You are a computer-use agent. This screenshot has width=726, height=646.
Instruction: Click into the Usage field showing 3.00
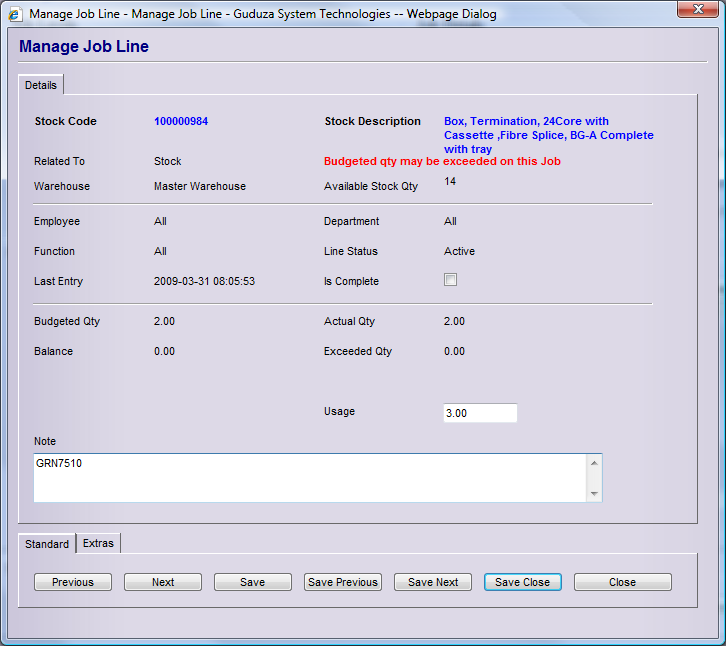[x=480, y=413]
